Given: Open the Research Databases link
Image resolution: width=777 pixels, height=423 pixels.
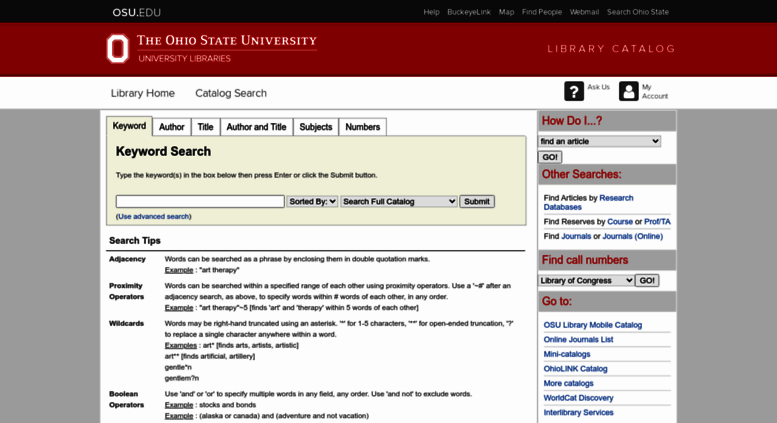Looking at the screenshot, I should pos(588,203).
